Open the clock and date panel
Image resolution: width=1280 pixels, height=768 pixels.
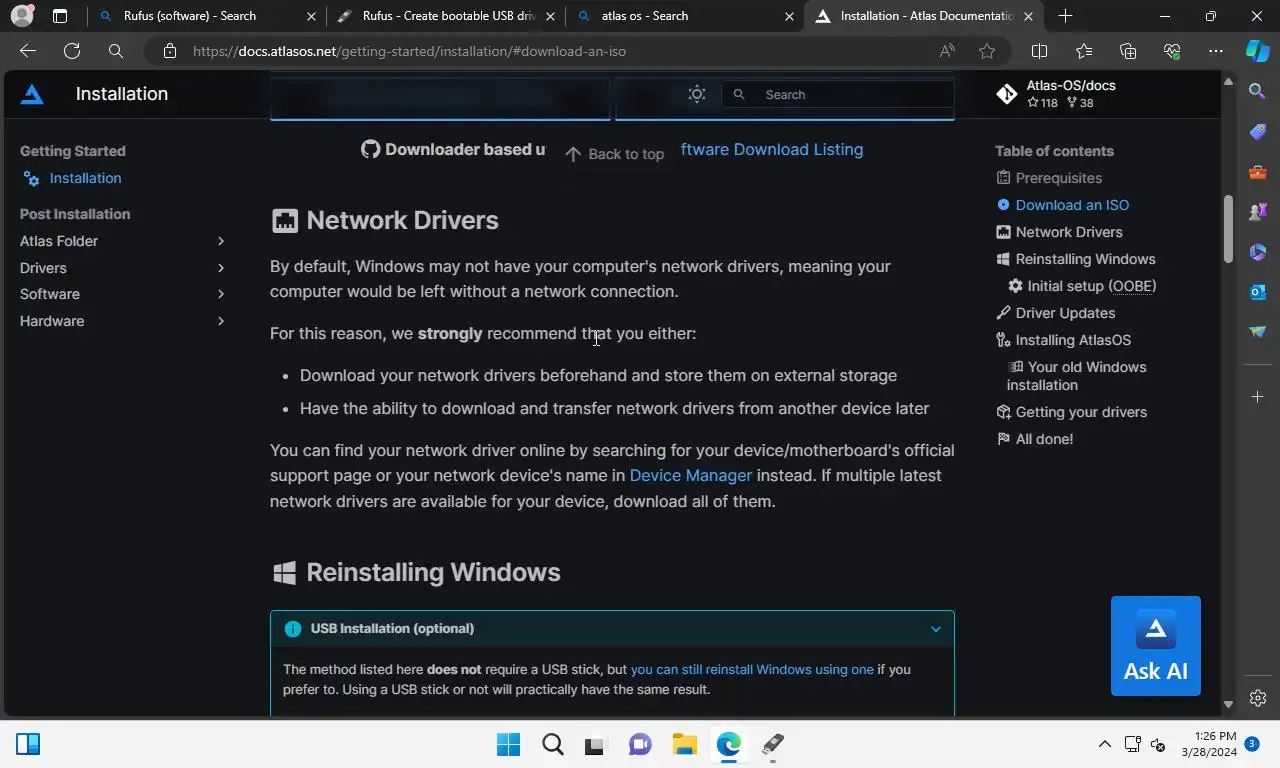coord(1209,744)
